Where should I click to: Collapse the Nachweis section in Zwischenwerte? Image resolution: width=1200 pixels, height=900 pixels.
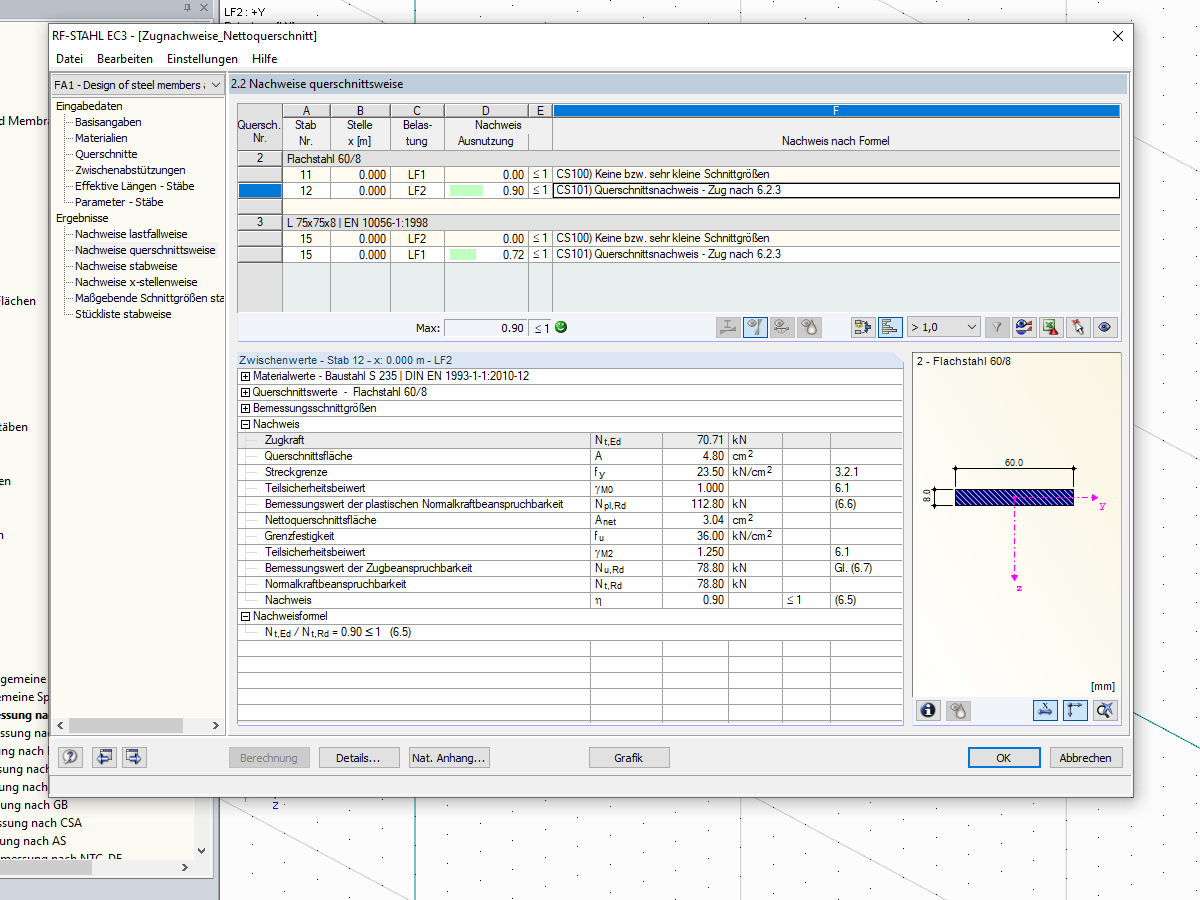(245, 424)
